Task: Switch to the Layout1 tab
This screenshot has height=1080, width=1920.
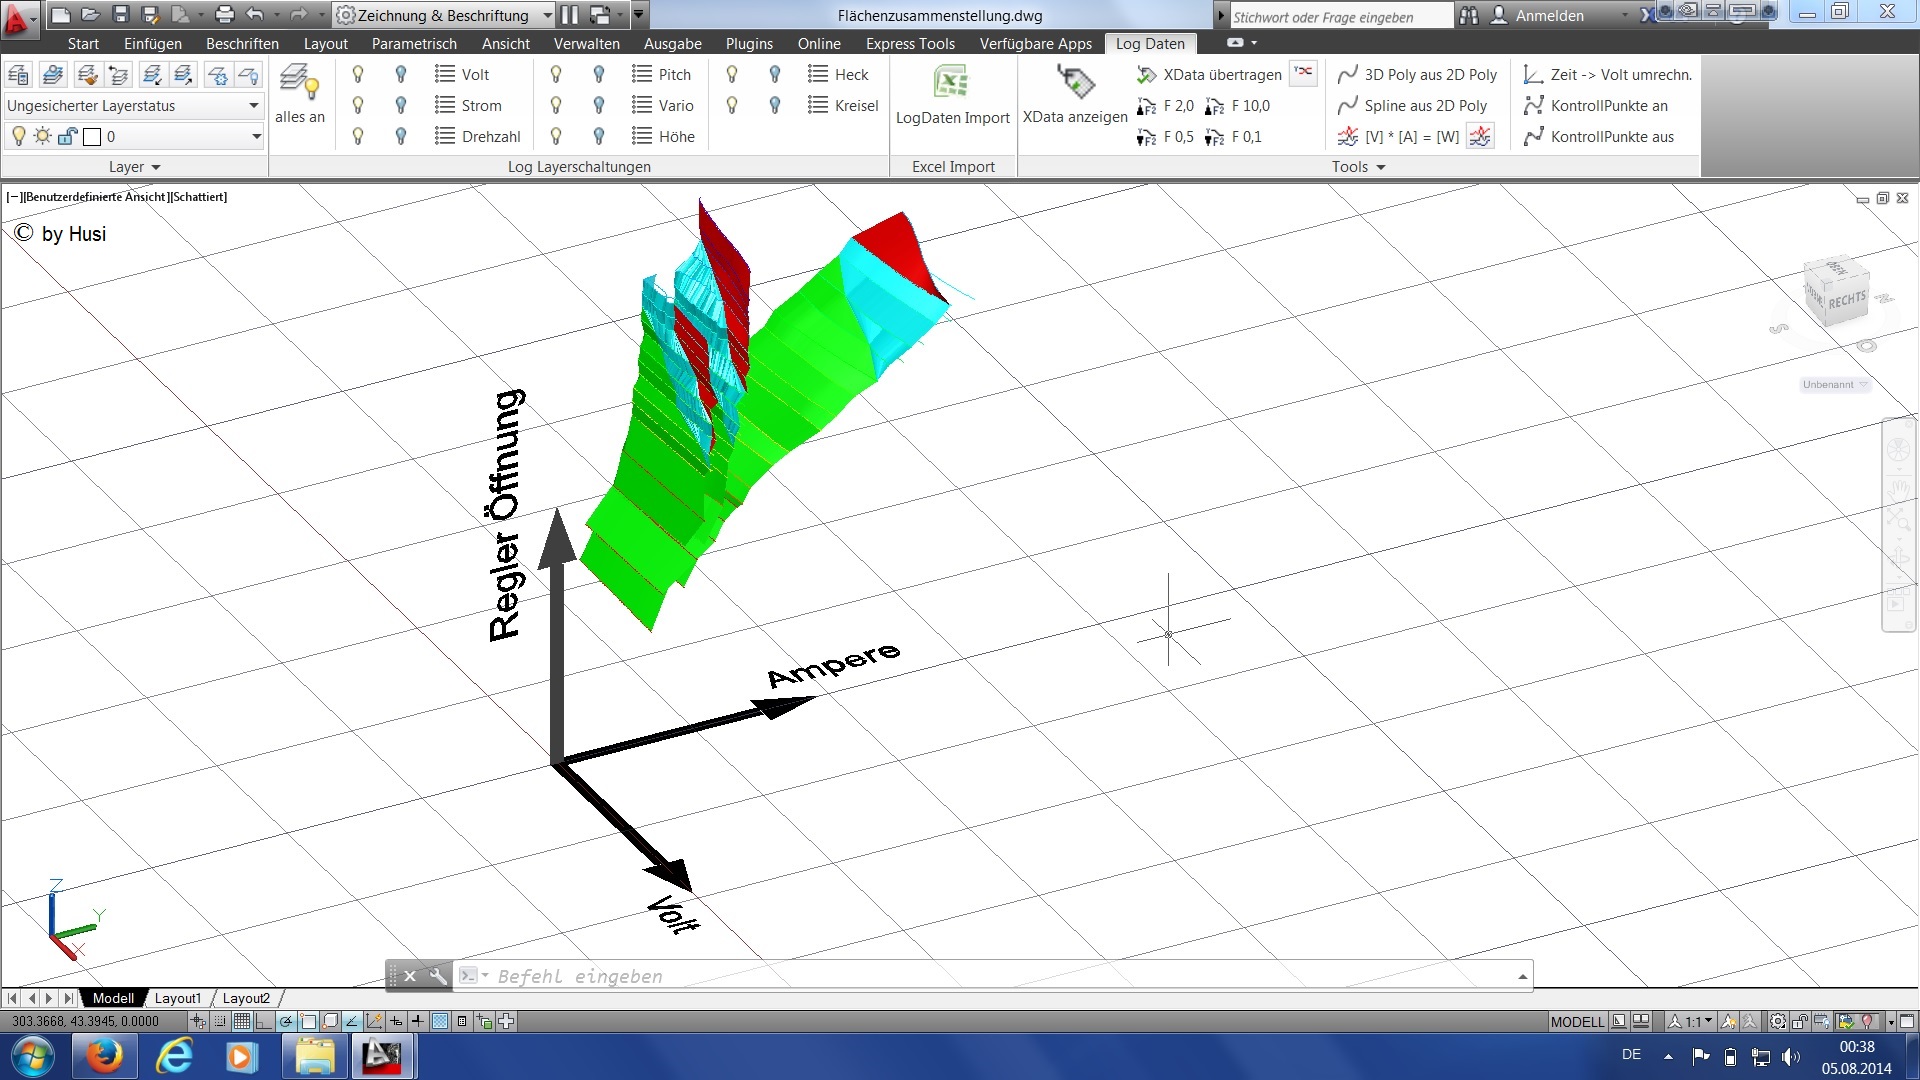Action: click(178, 998)
